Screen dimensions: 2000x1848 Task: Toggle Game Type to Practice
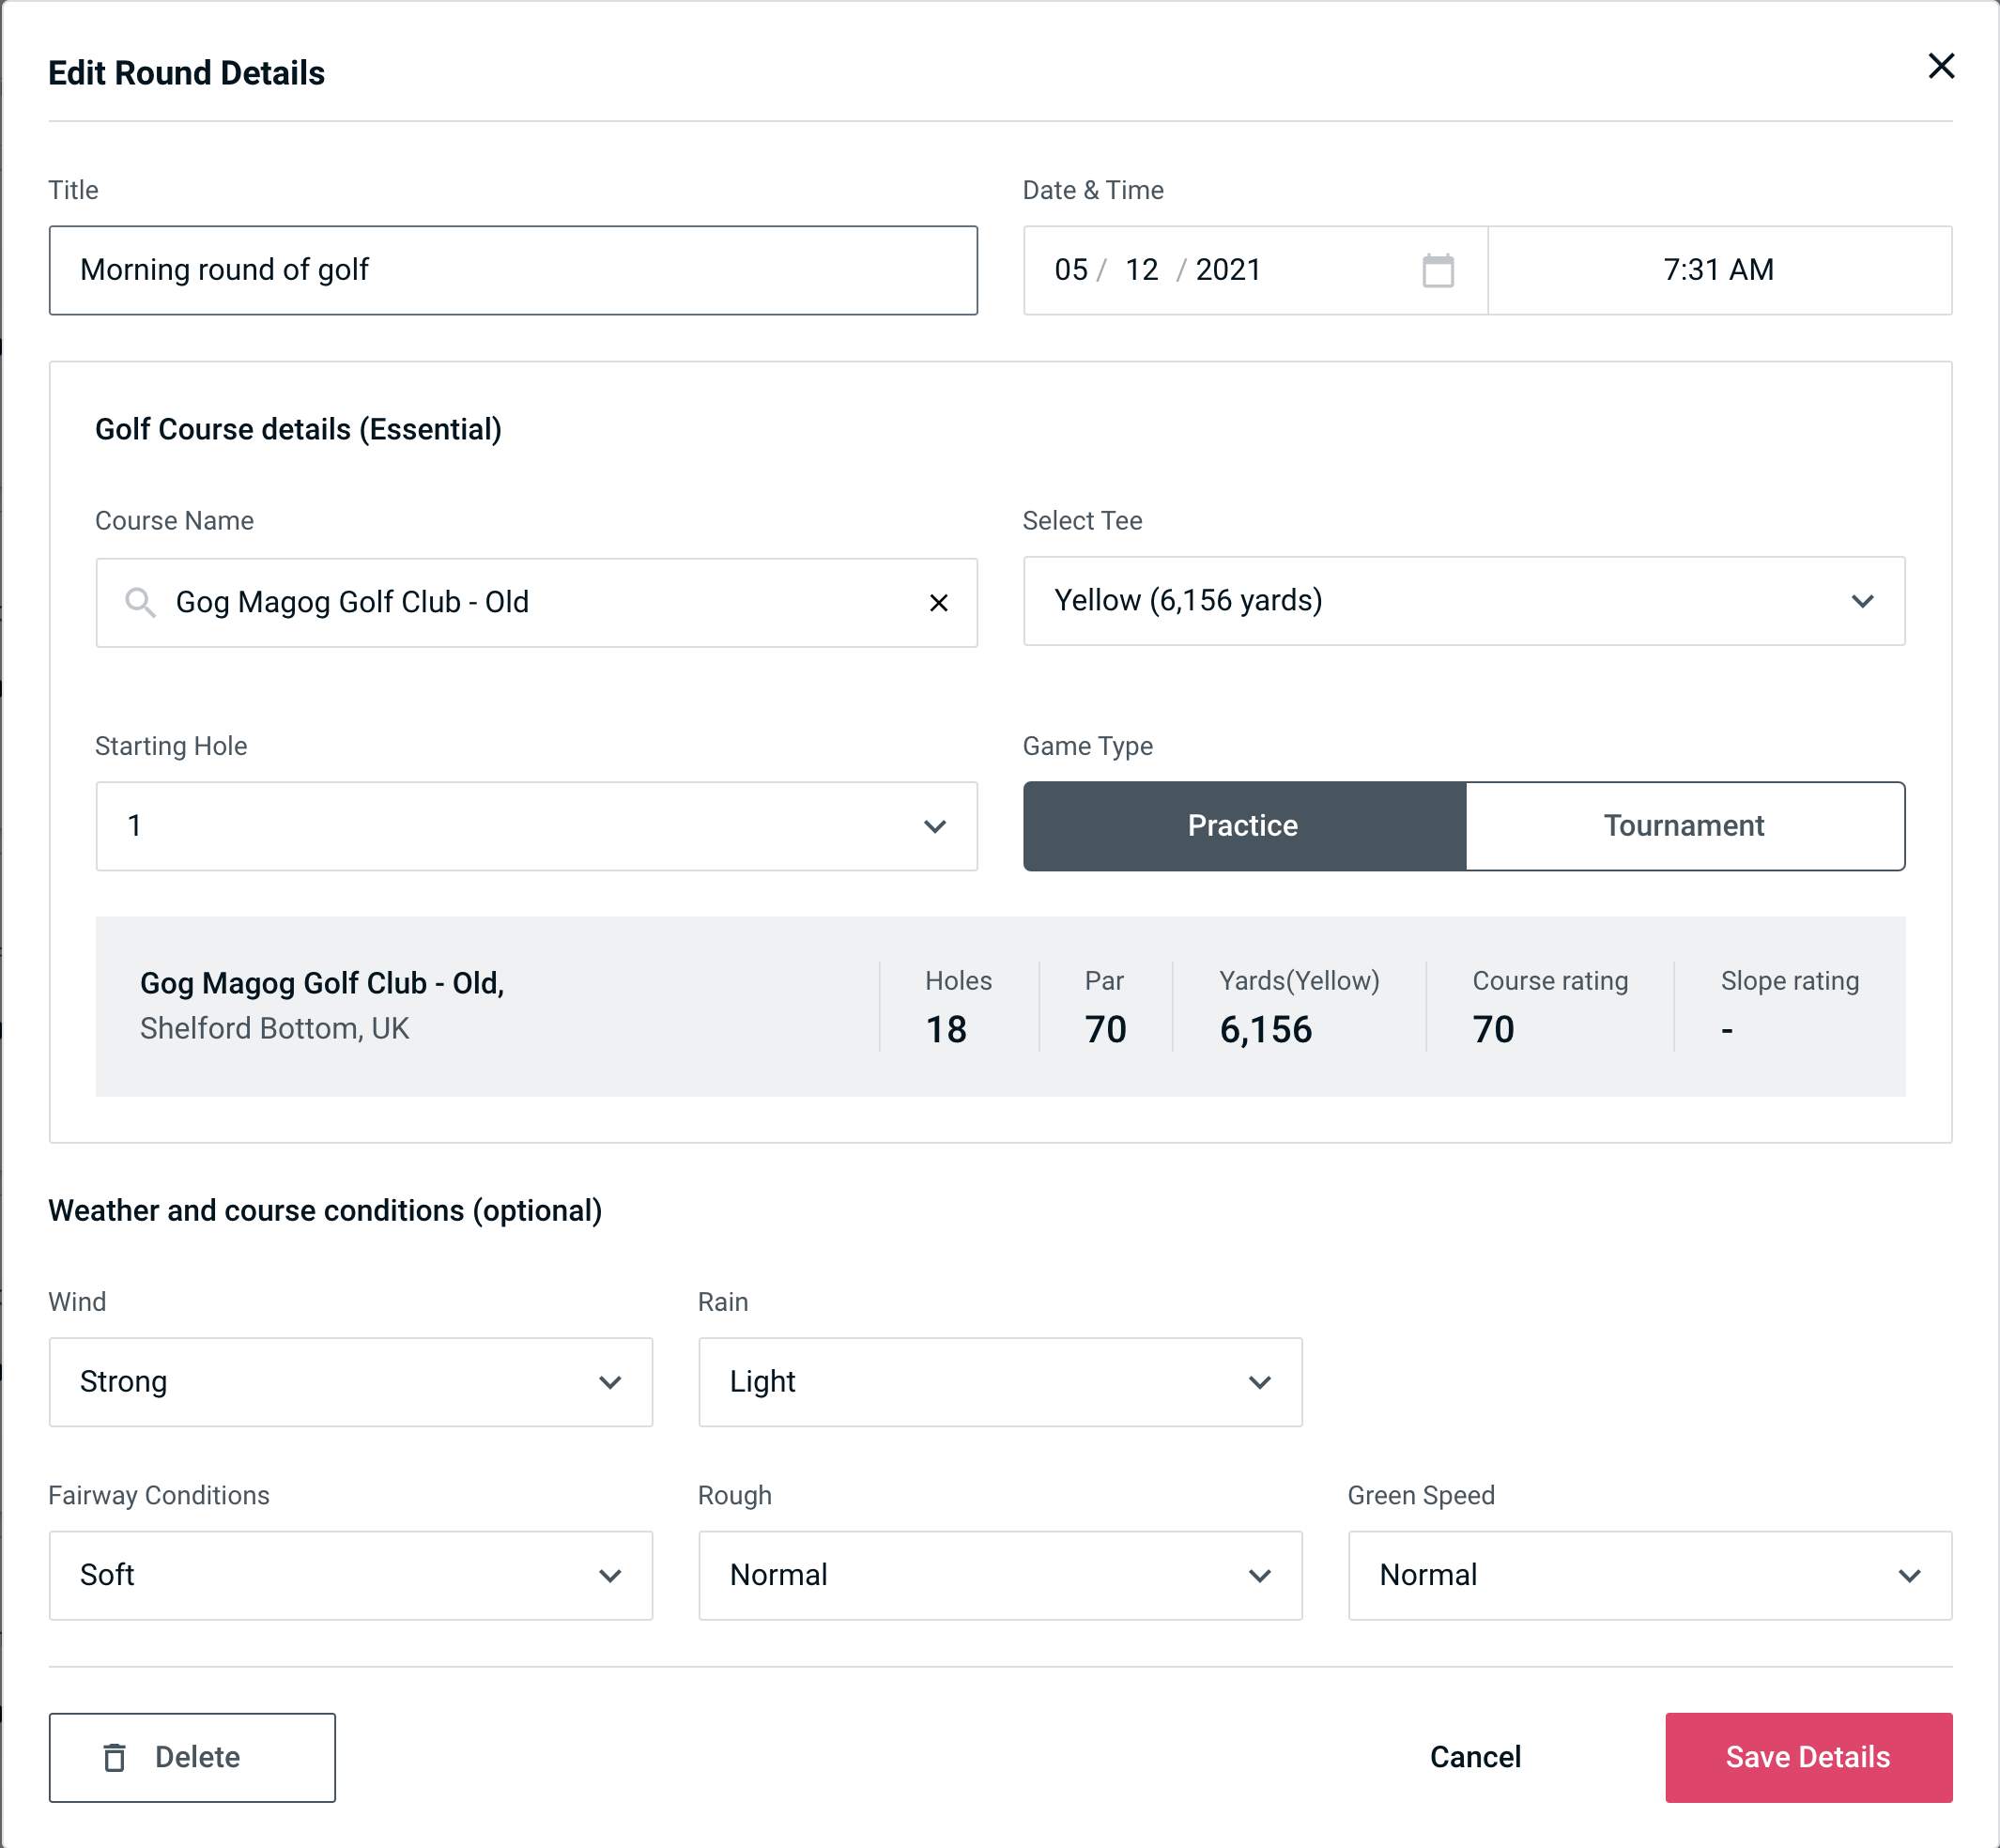[x=1244, y=825]
